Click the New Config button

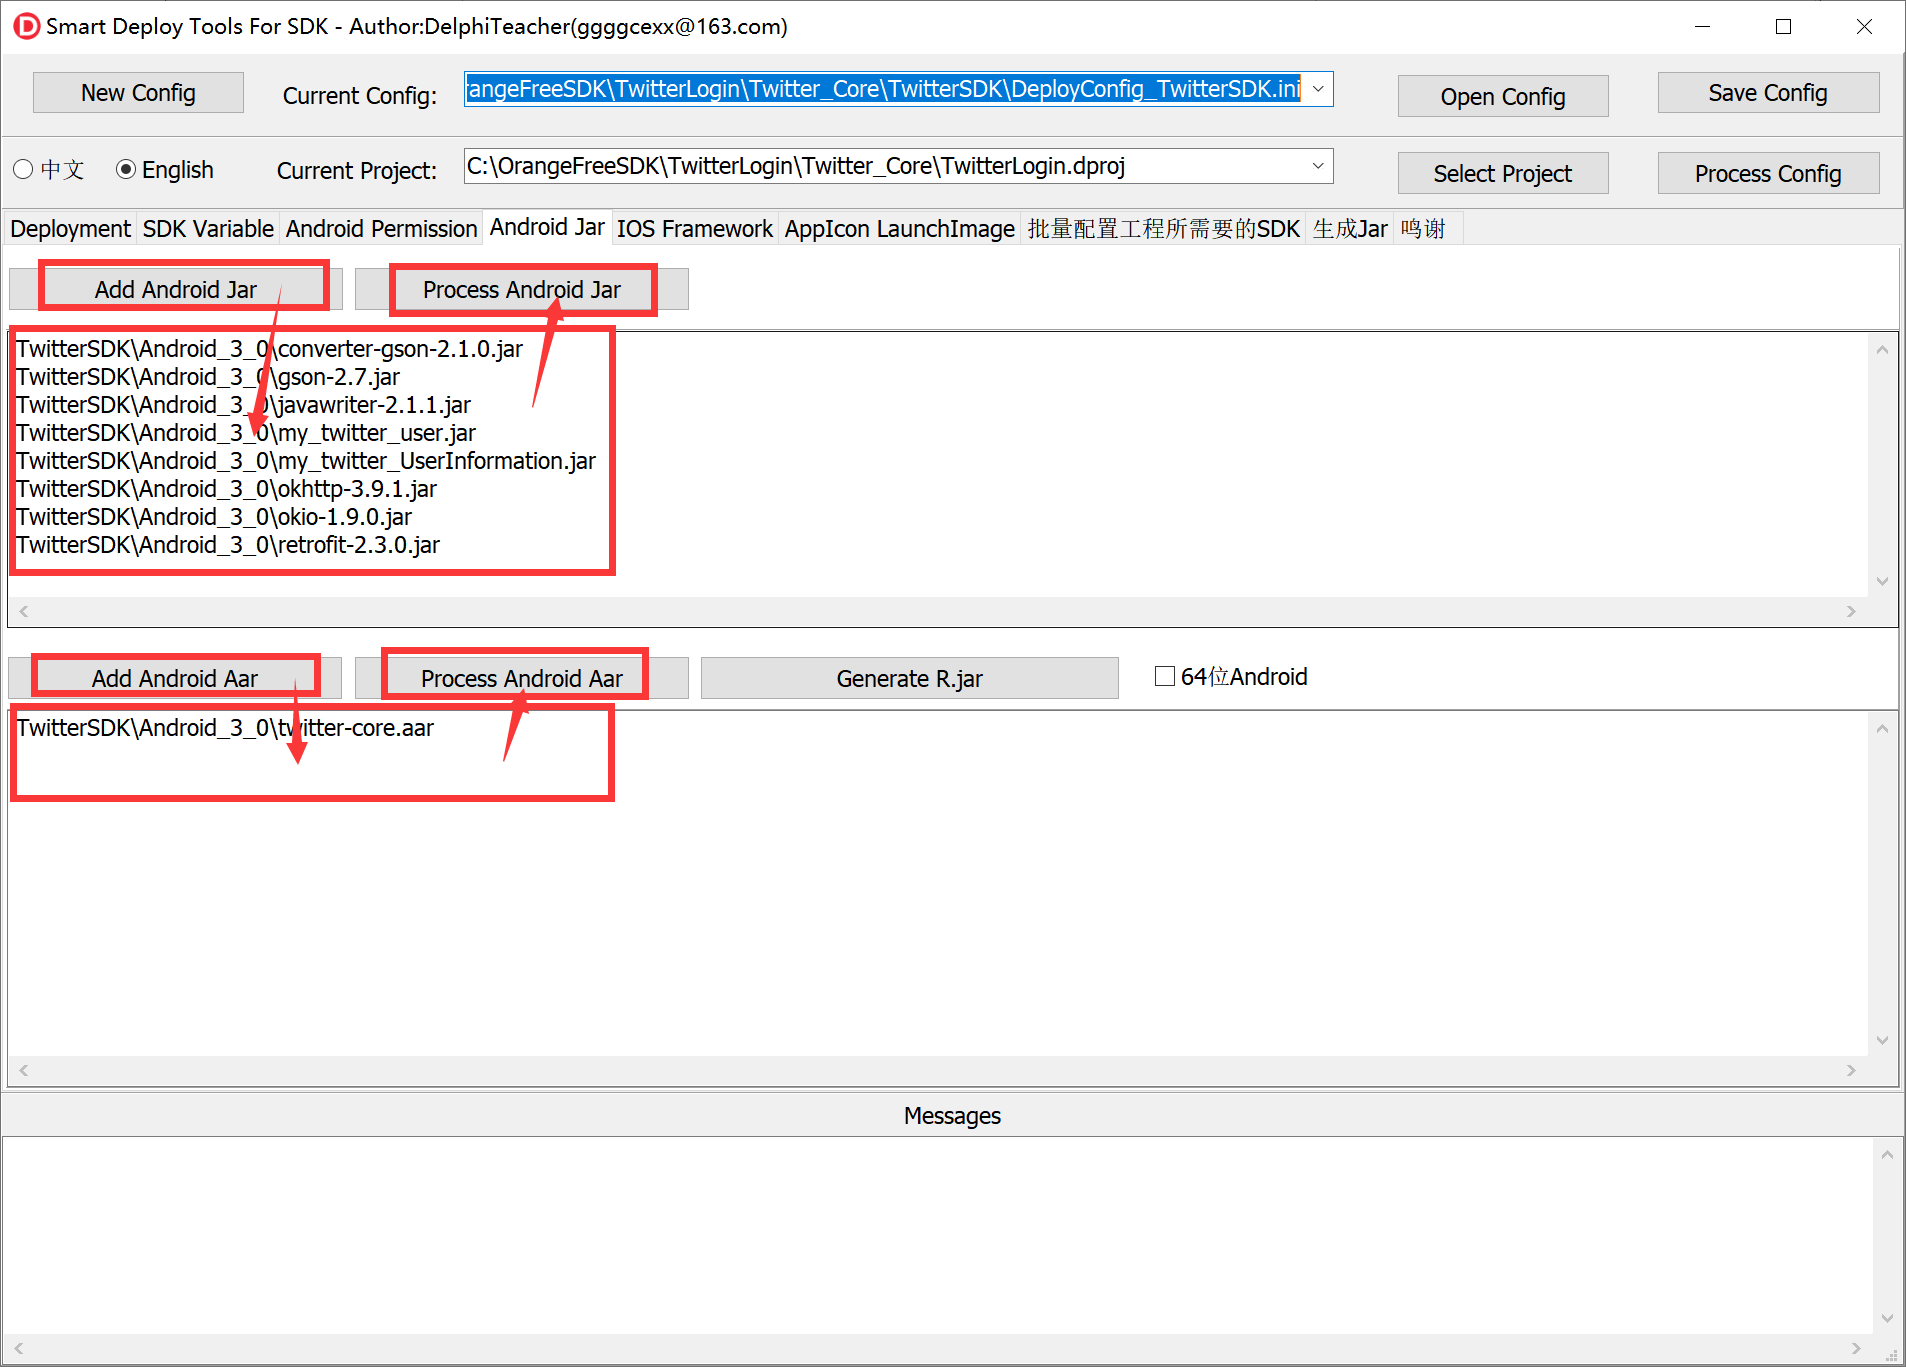pyautogui.click(x=138, y=93)
